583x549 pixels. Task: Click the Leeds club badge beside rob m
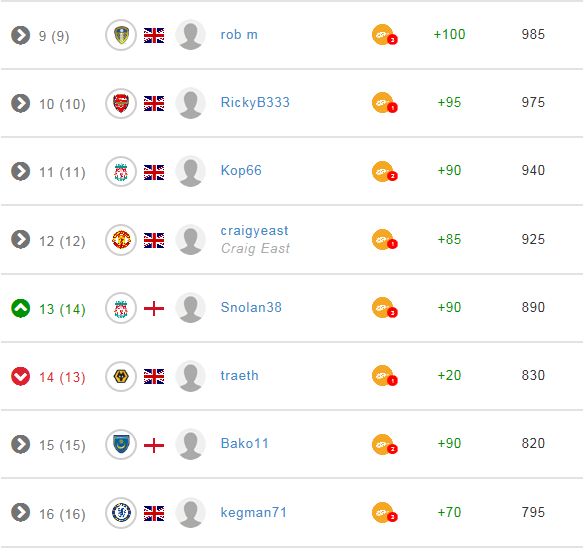(121, 35)
